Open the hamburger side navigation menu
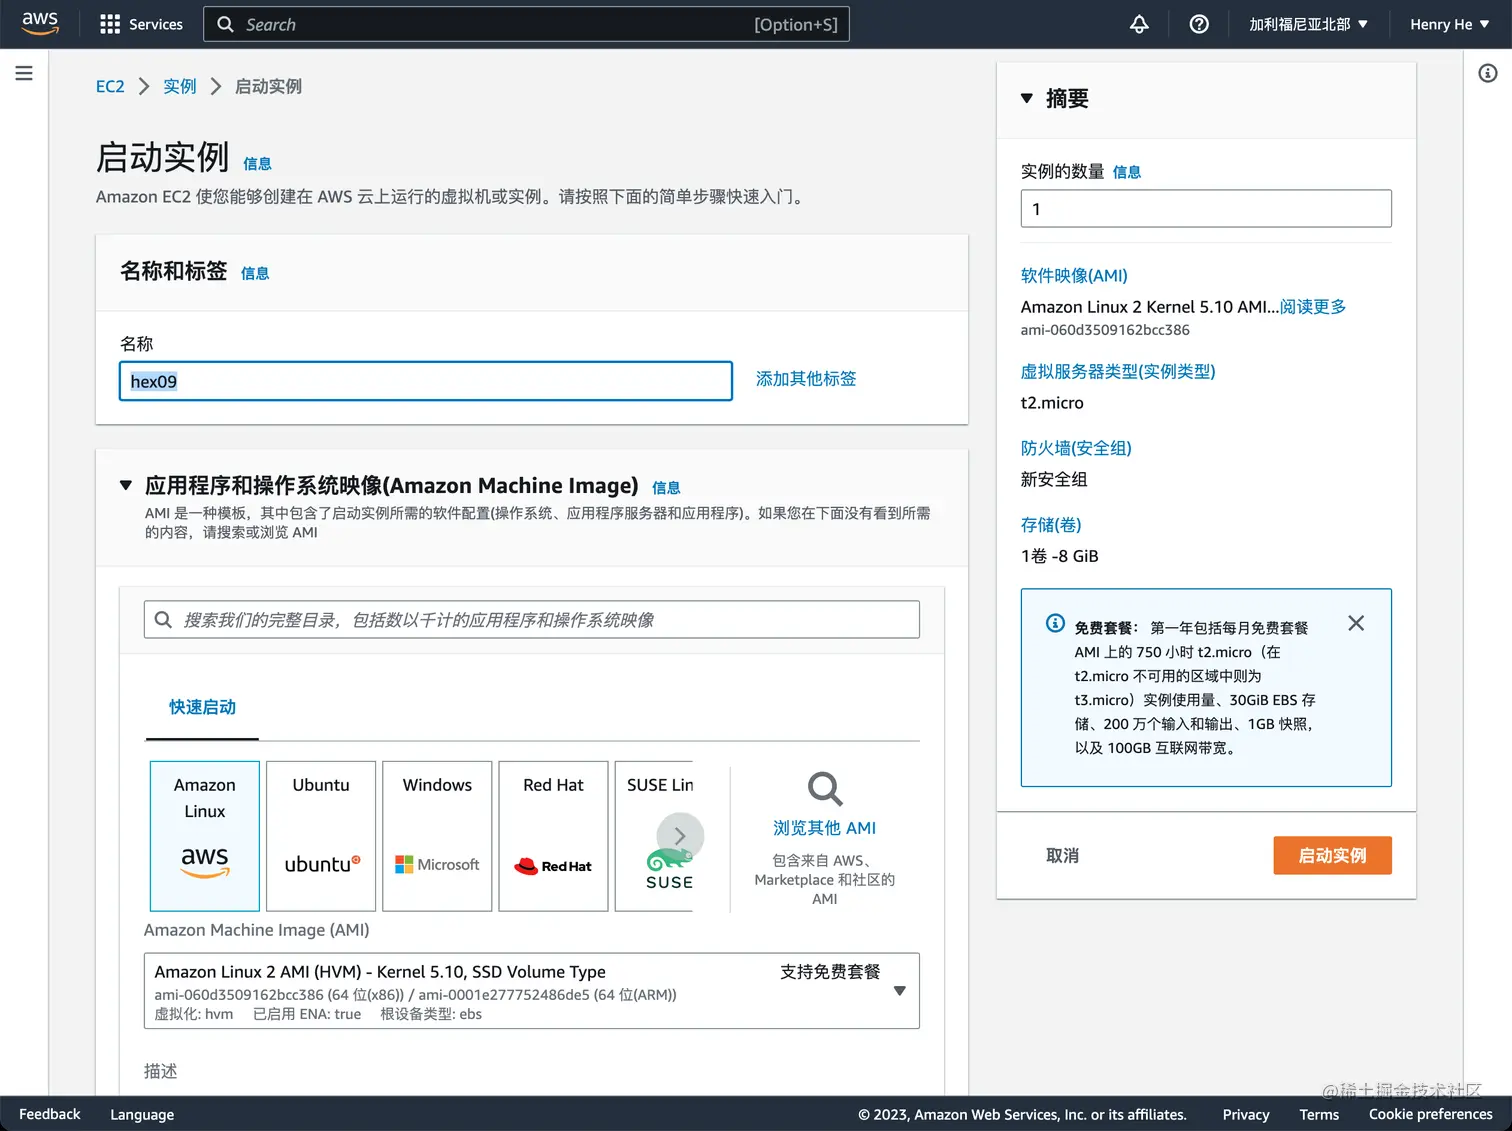This screenshot has height=1131, width=1512. coord(24,73)
